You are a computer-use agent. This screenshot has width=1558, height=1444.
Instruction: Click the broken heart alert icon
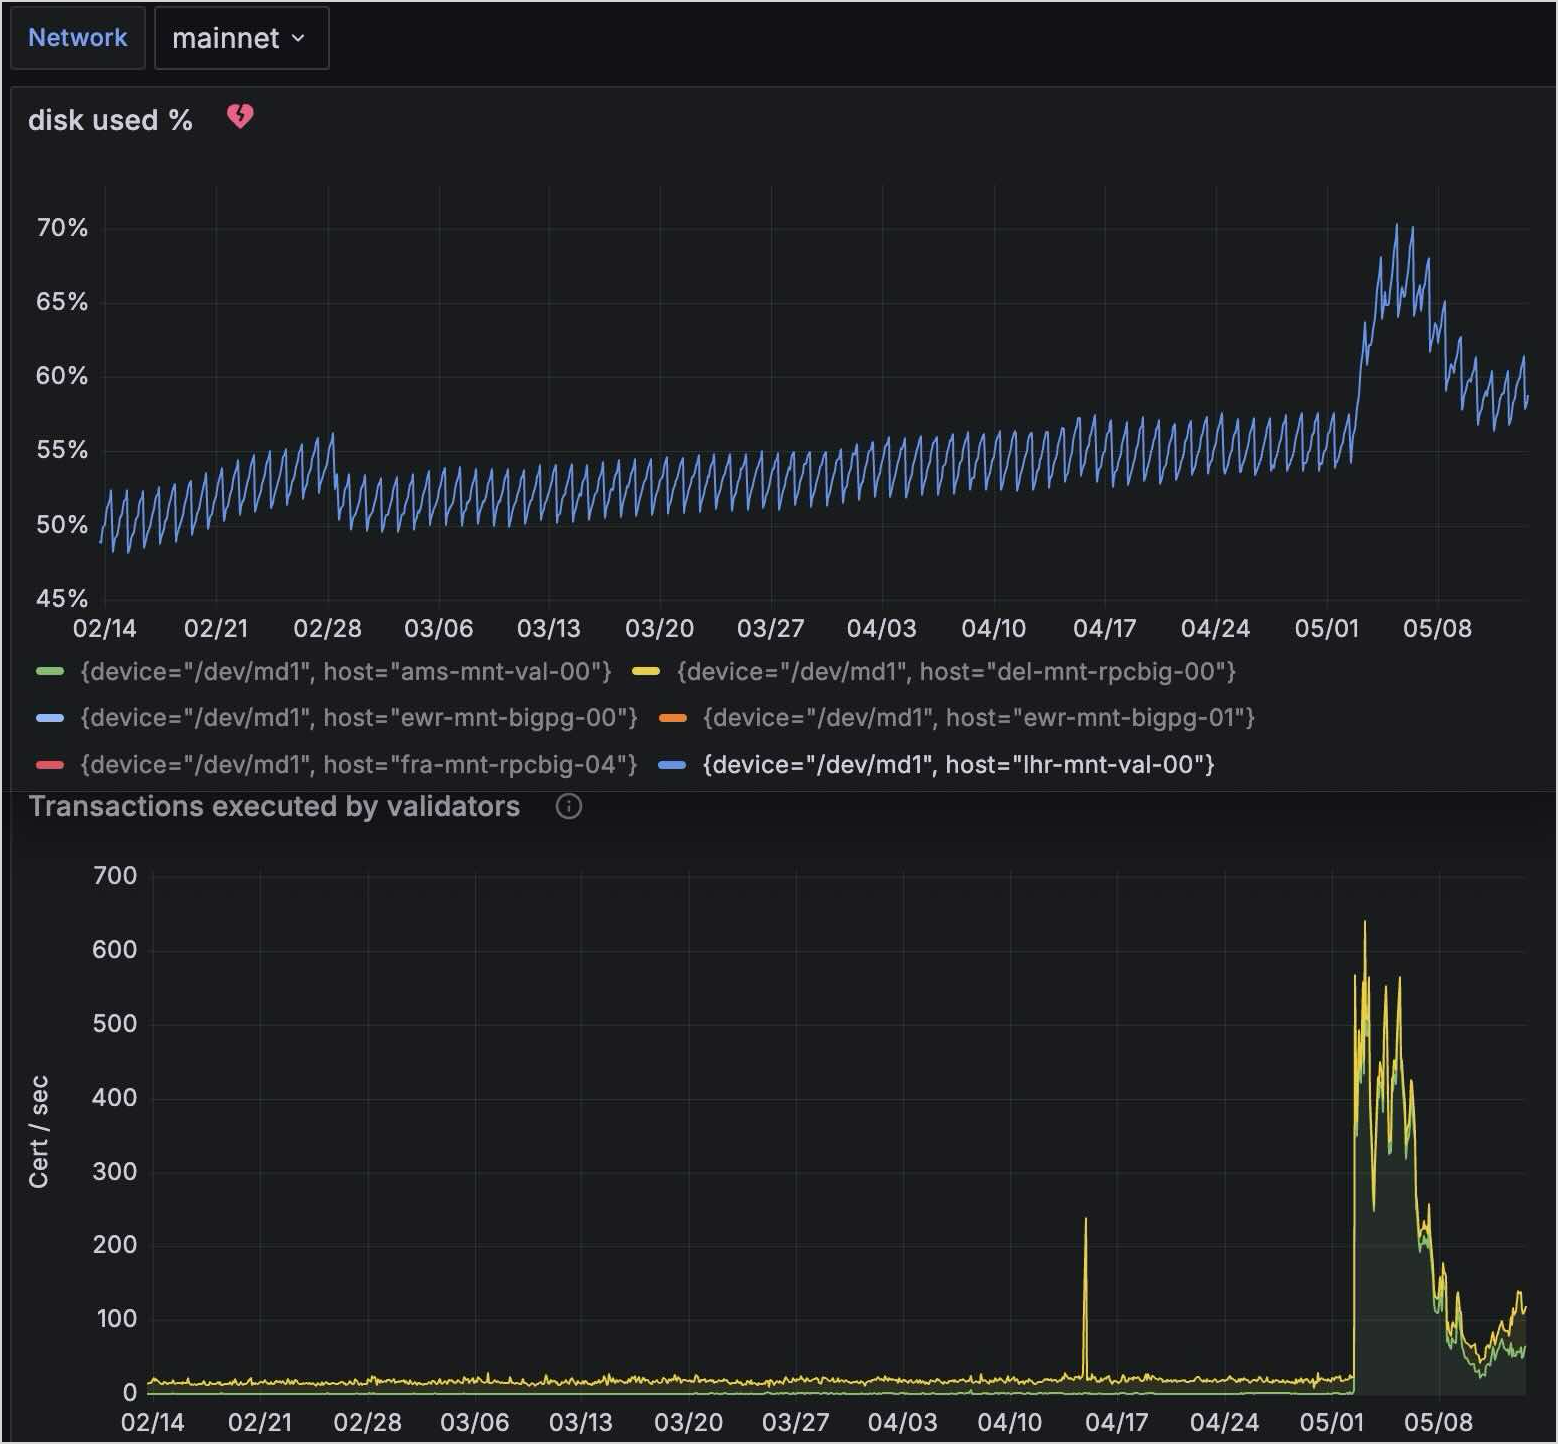pyautogui.click(x=240, y=117)
